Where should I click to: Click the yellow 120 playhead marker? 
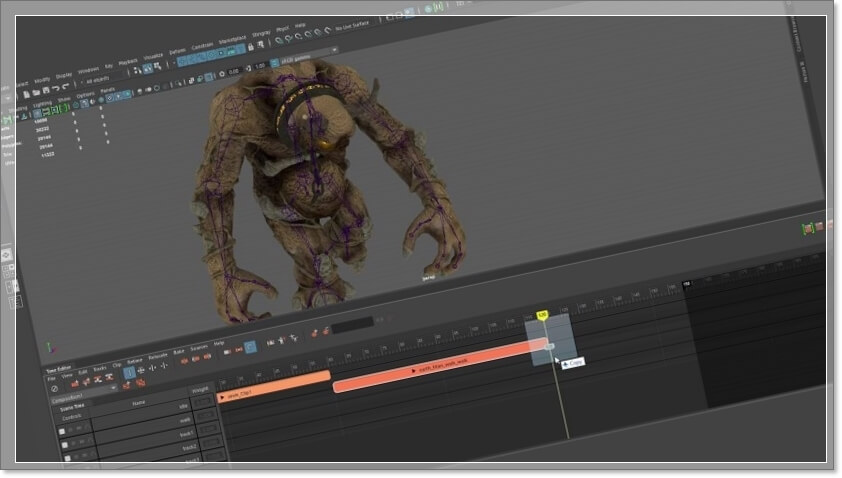[x=542, y=314]
